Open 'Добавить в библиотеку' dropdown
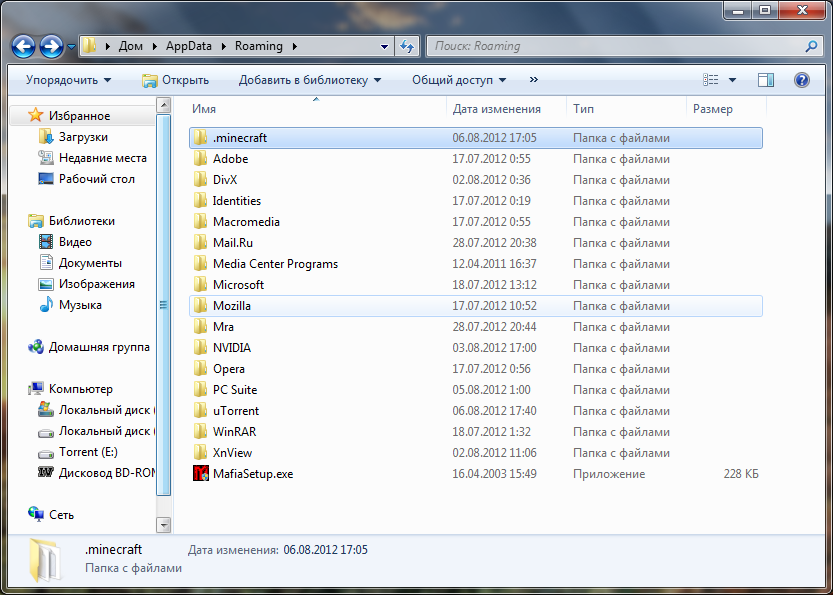Viewport: 833px width, 595px height. click(310, 80)
